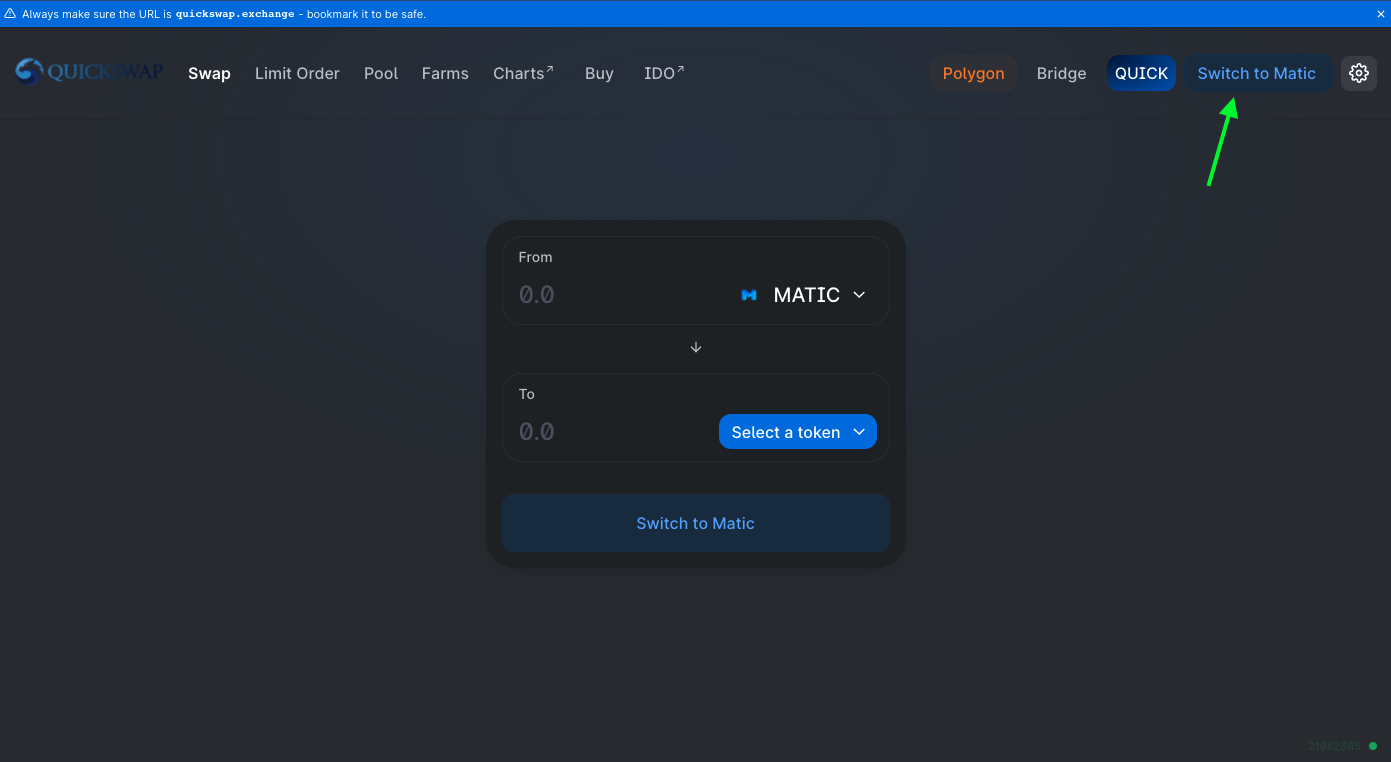
Task: Open the Pool page
Action: (381, 73)
